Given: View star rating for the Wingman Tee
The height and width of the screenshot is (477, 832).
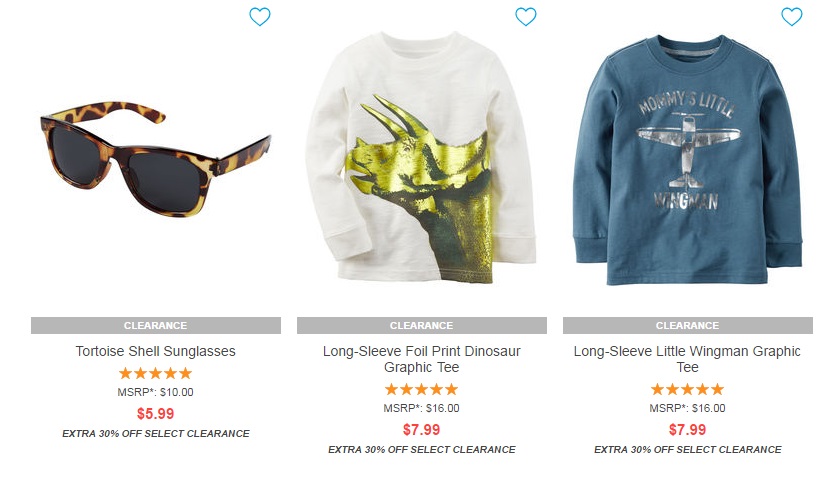Looking at the screenshot, I should pos(687,389).
